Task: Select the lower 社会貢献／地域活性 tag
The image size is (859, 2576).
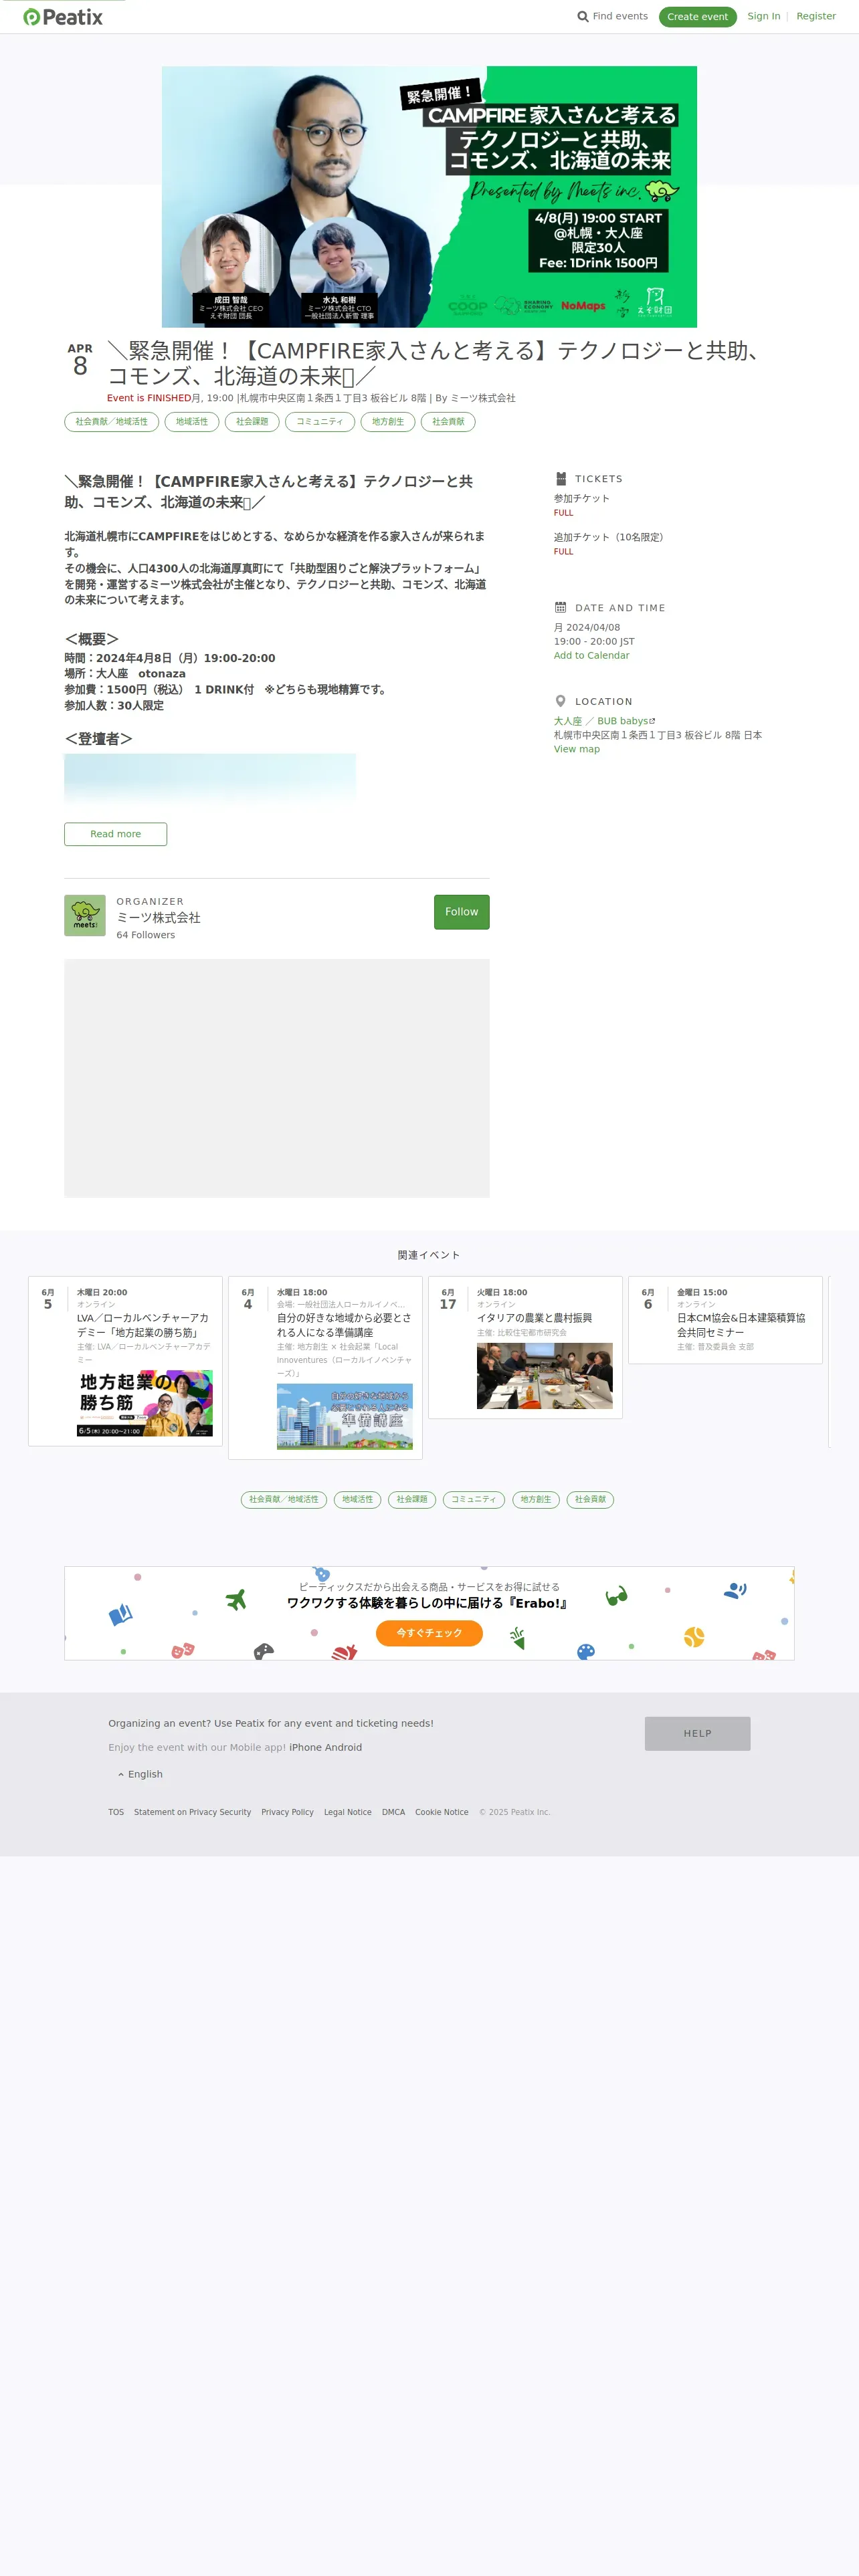Action: [284, 1499]
